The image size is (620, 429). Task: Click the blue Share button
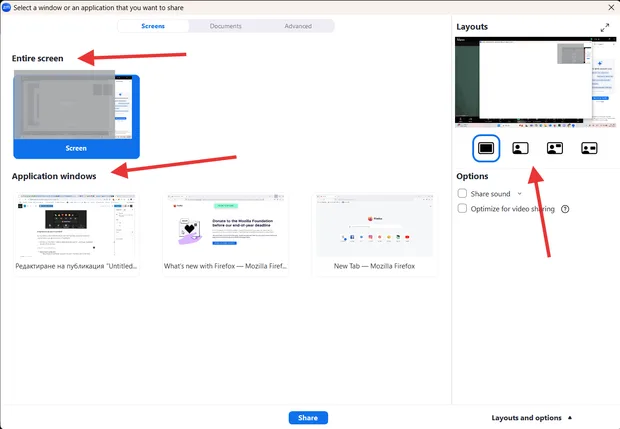pos(308,418)
